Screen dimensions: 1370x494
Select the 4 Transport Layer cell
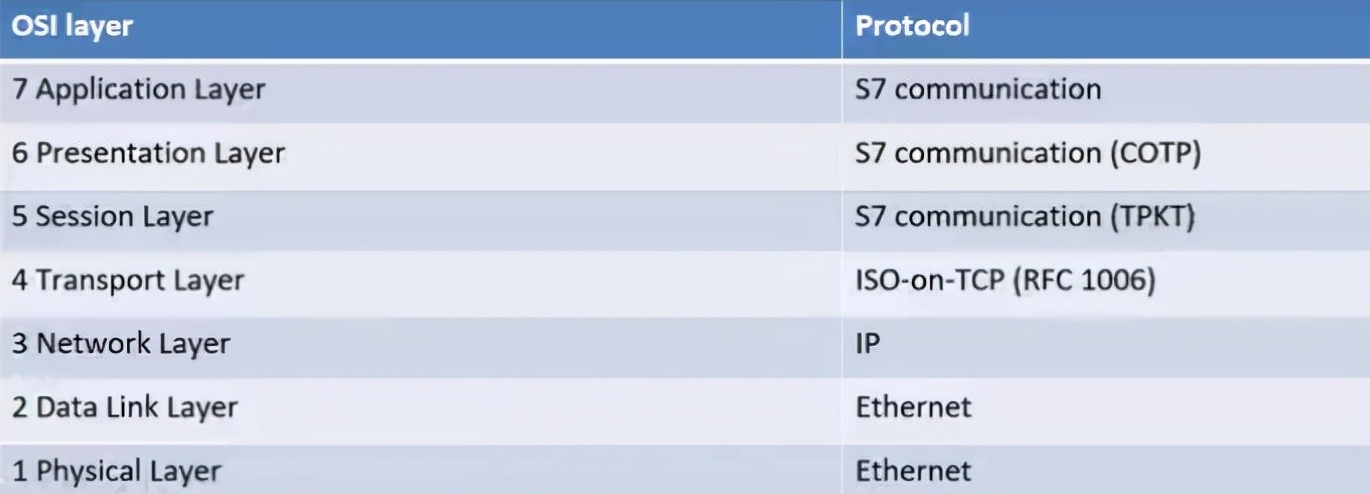tap(421, 283)
